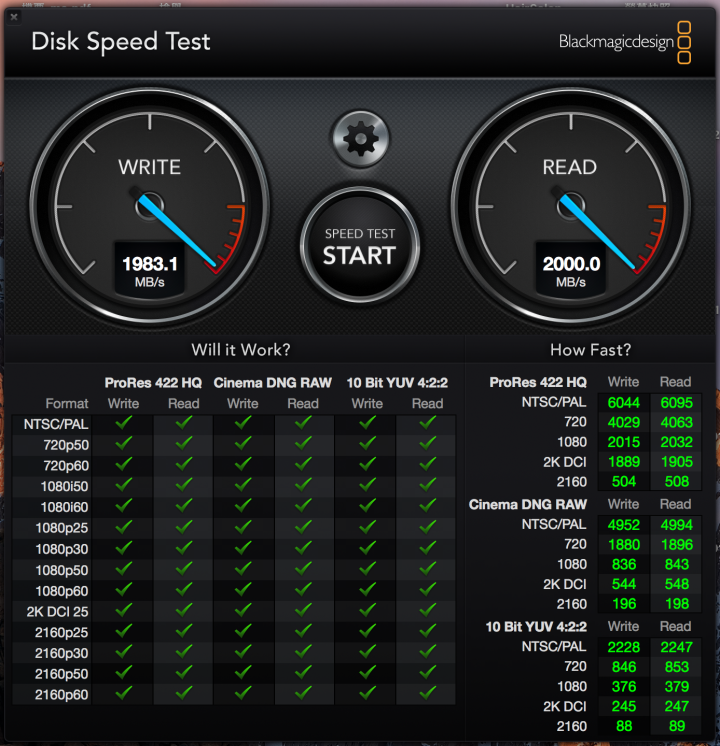The height and width of the screenshot is (746, 720).
Task: Click Cinema DNG RAW Read checkmark for 2K DCI 25
Action: coord(303,610)
